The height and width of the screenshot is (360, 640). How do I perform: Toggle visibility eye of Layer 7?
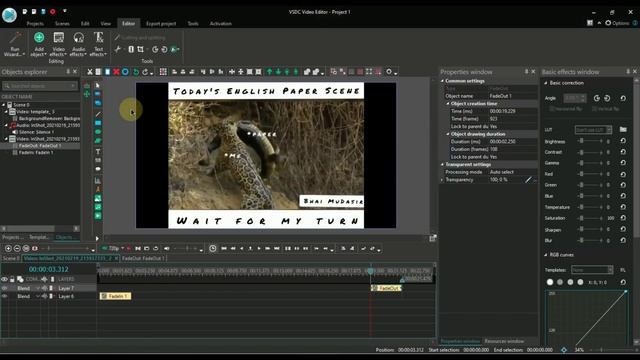4,288
